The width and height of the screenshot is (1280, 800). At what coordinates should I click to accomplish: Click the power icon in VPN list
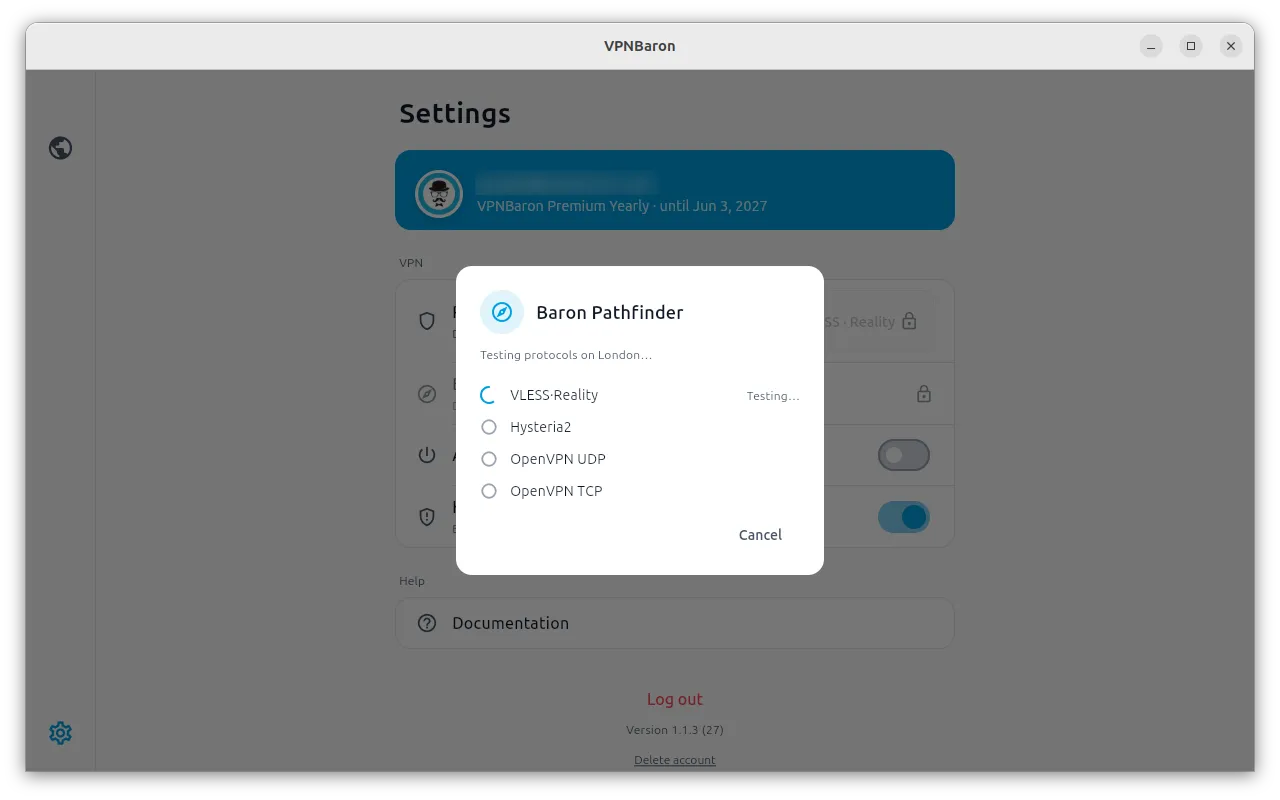click(x=427, y=455)
